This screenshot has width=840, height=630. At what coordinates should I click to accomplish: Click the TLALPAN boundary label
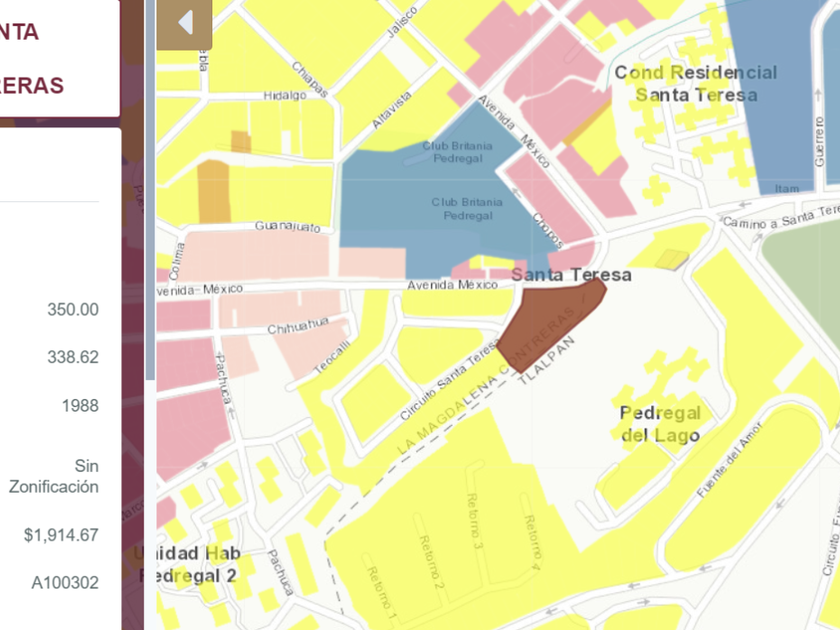546,360
